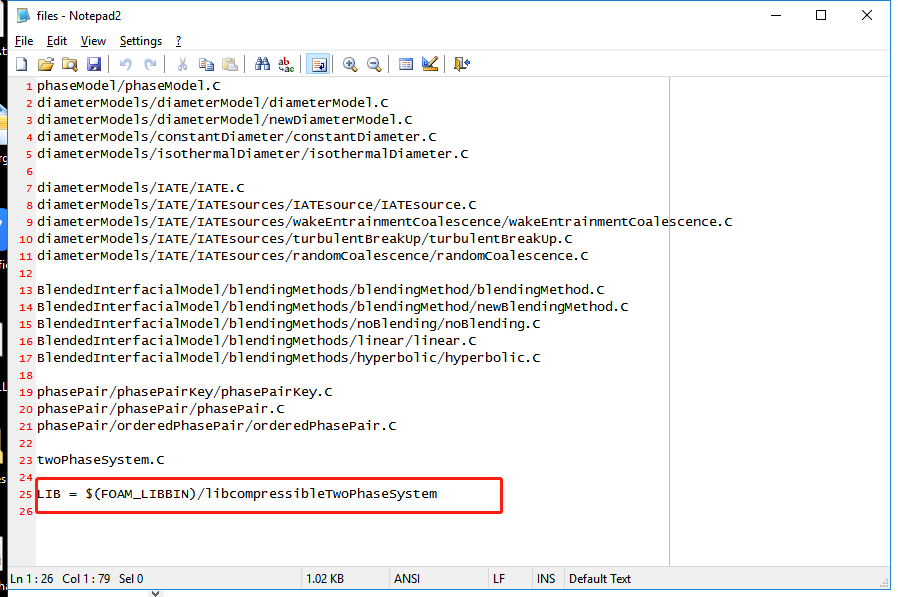Place cursor on the twoPhaseSystem.C line
Screen dimensions: 898x597
pyautogui.click(x=100, y=460)
